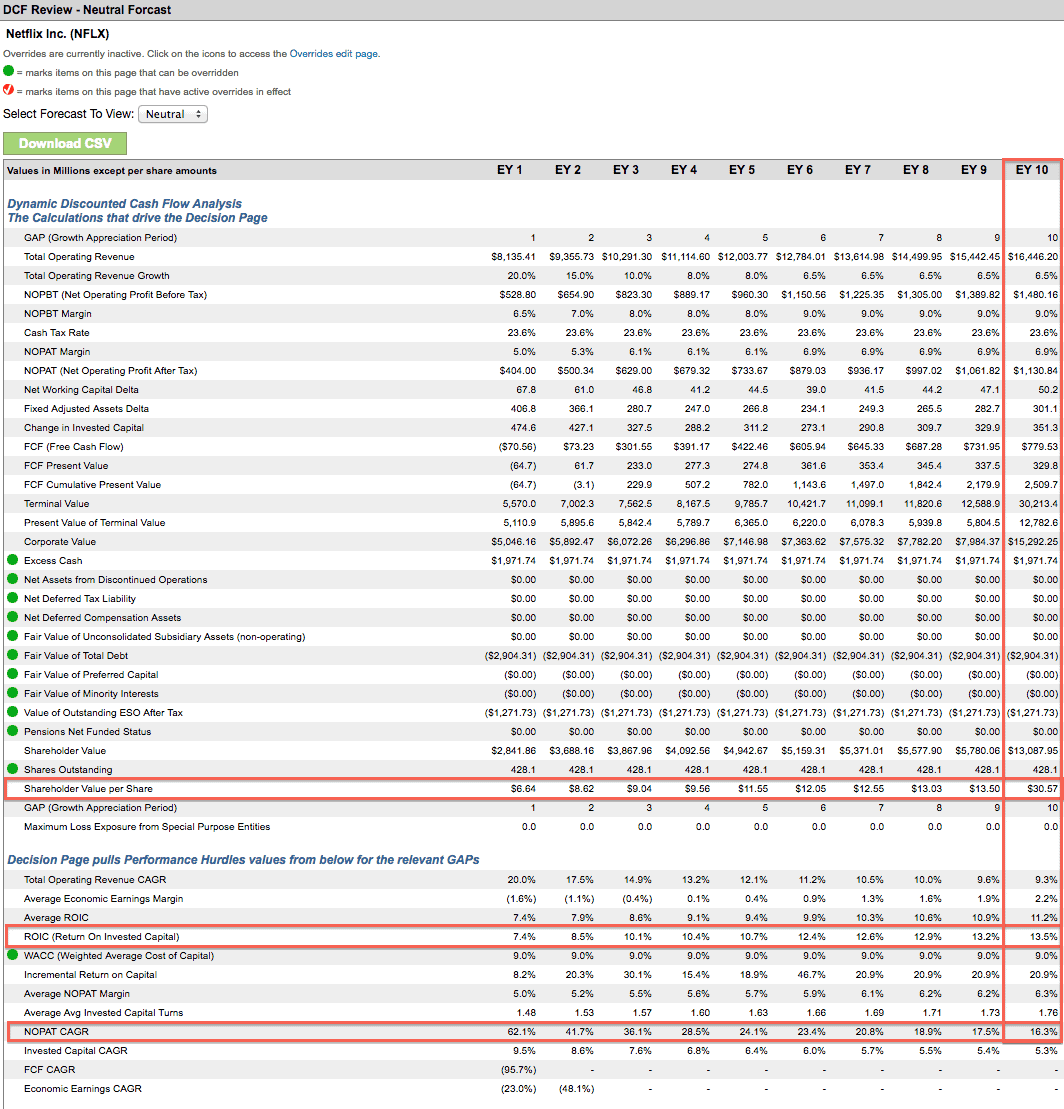Click override icon for Outstanding ESO After Tax
Image resolution: width=1064 pixels, height=1109 pixels.
pyautogui.click(x=12, y=712)
